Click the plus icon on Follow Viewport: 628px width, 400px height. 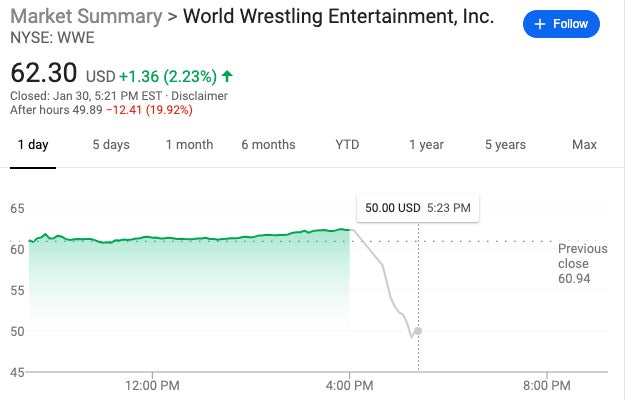tap(540, 24)
